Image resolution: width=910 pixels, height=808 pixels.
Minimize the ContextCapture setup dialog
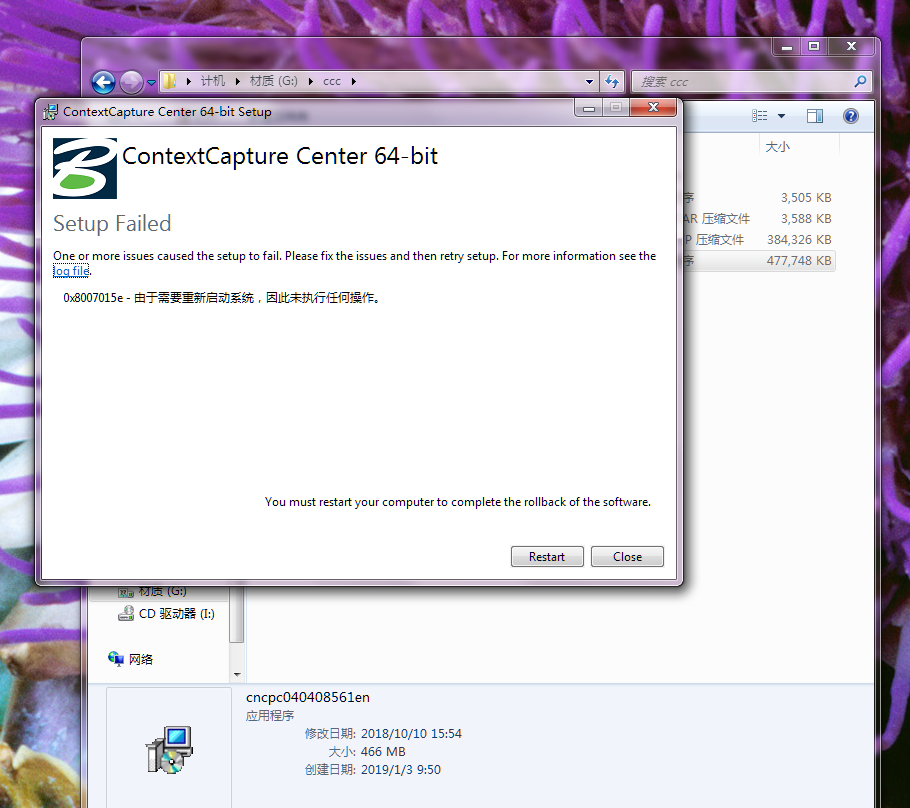[x=588, y=108]
